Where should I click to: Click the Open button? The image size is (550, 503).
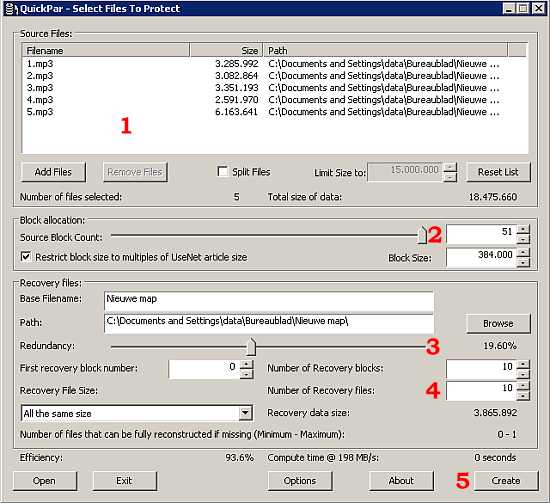click(x=45, y=481)
